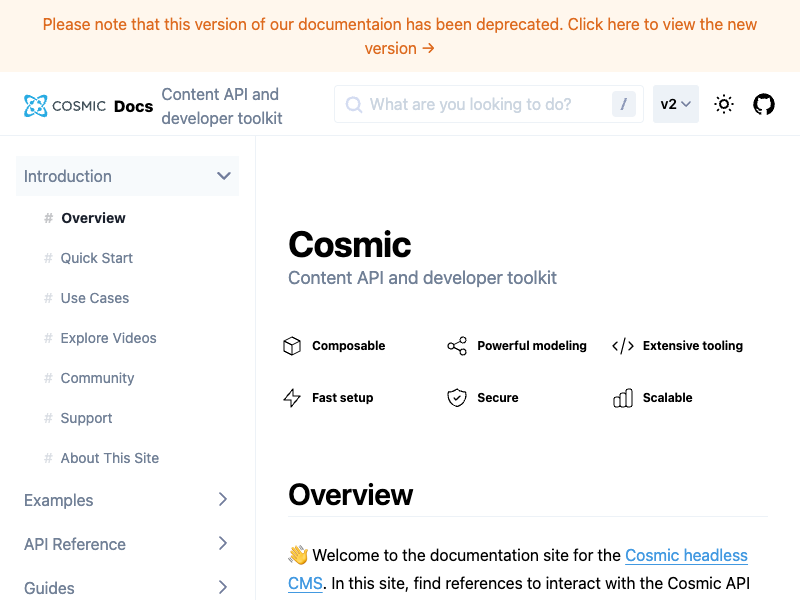This screenshot has width=800, height=600.
Task: Click the Composable cube icon
Action: (292, 346)
